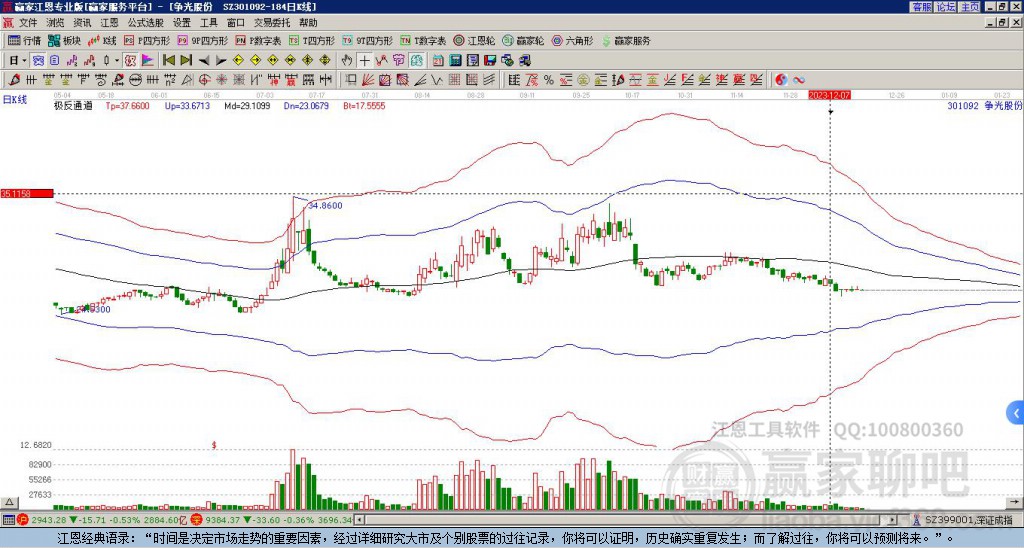The height and width of the screenshot is (548, 1024).
Task: Open 赢家服务 from the toolbar
Action: coord(626,40)
